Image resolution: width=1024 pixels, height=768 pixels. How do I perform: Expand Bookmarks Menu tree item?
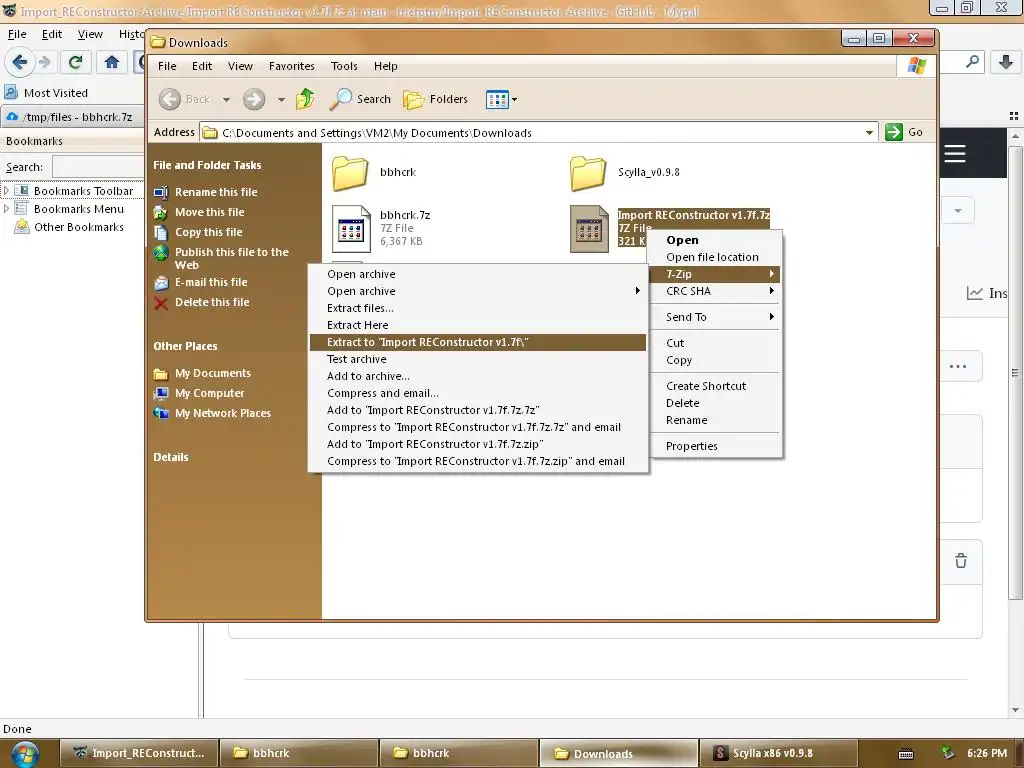pyautogui.click(x=7, y=209)
